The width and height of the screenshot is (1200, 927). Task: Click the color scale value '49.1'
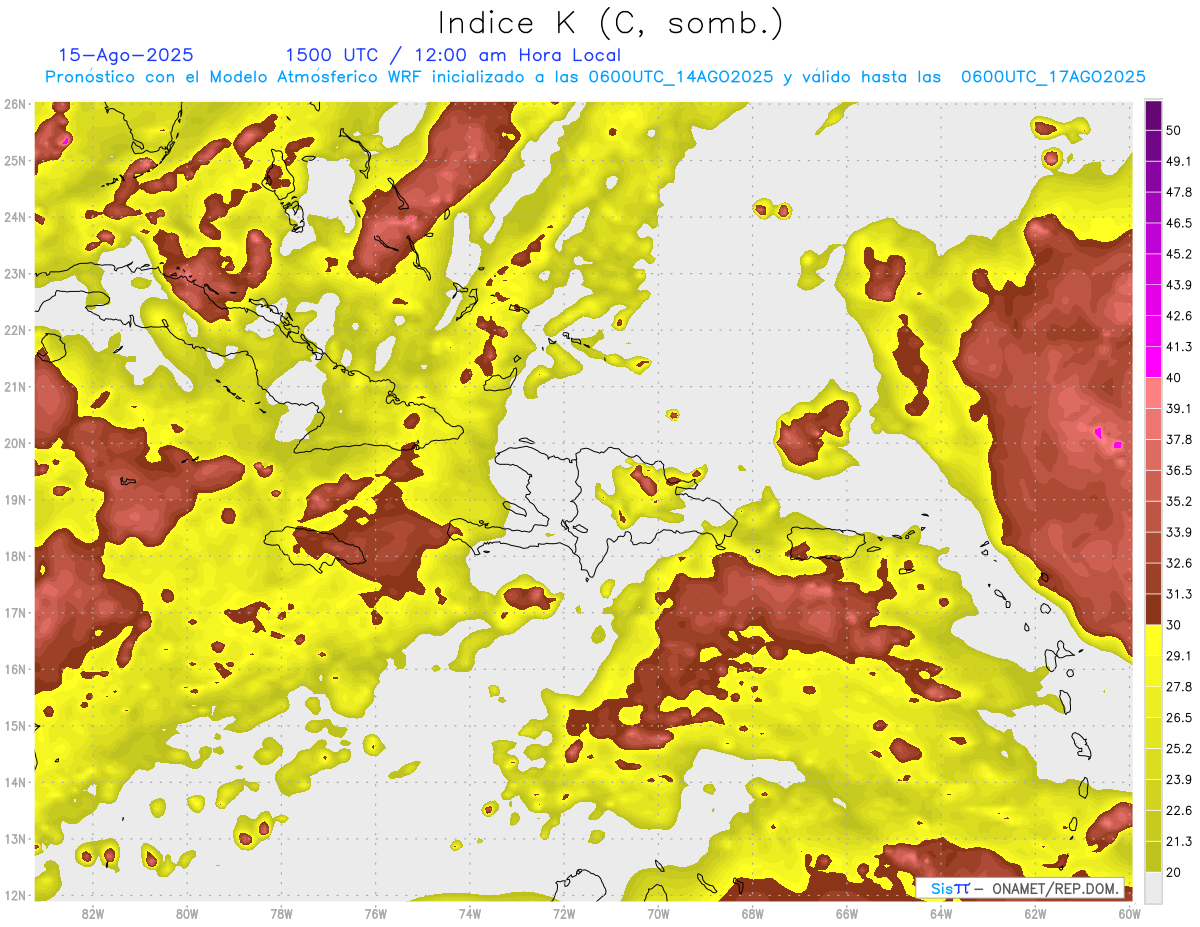click(1178, 161)
